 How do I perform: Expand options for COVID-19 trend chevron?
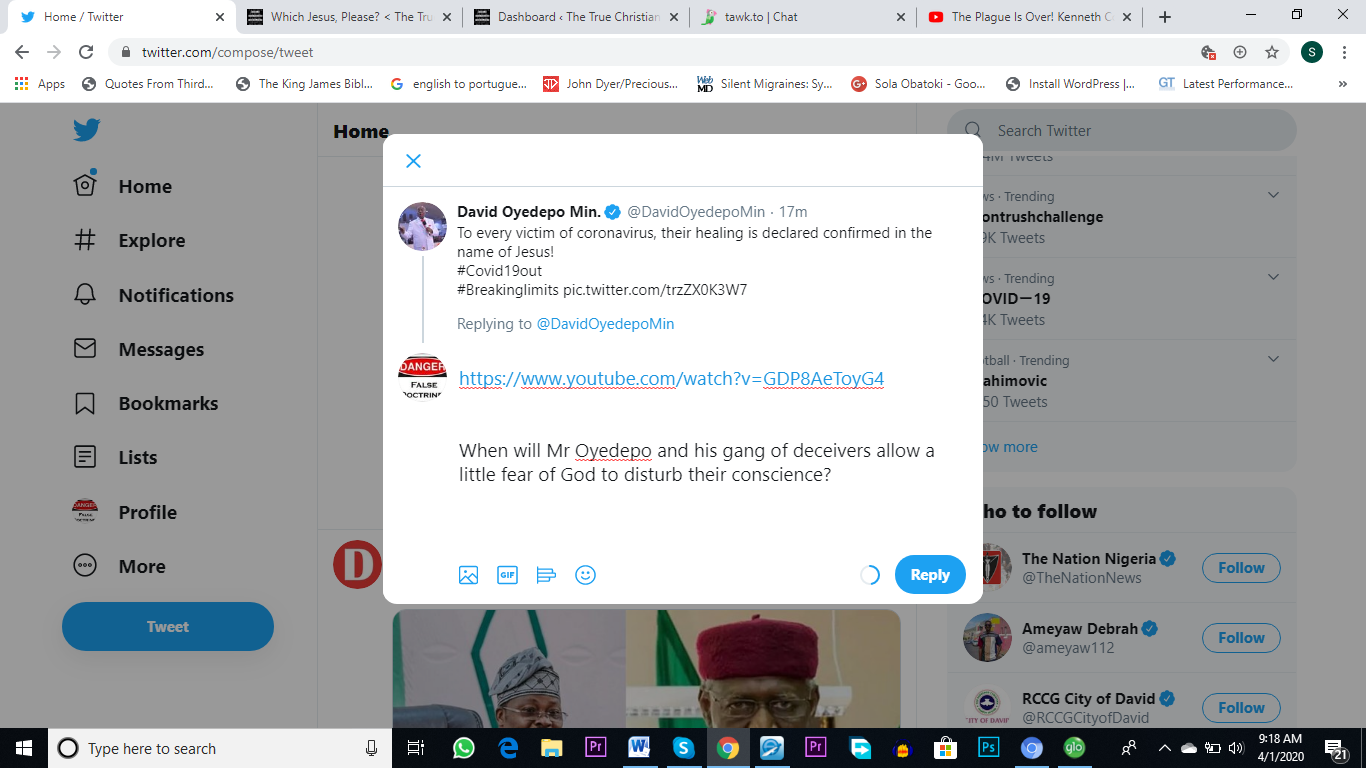click(1273, 277)
